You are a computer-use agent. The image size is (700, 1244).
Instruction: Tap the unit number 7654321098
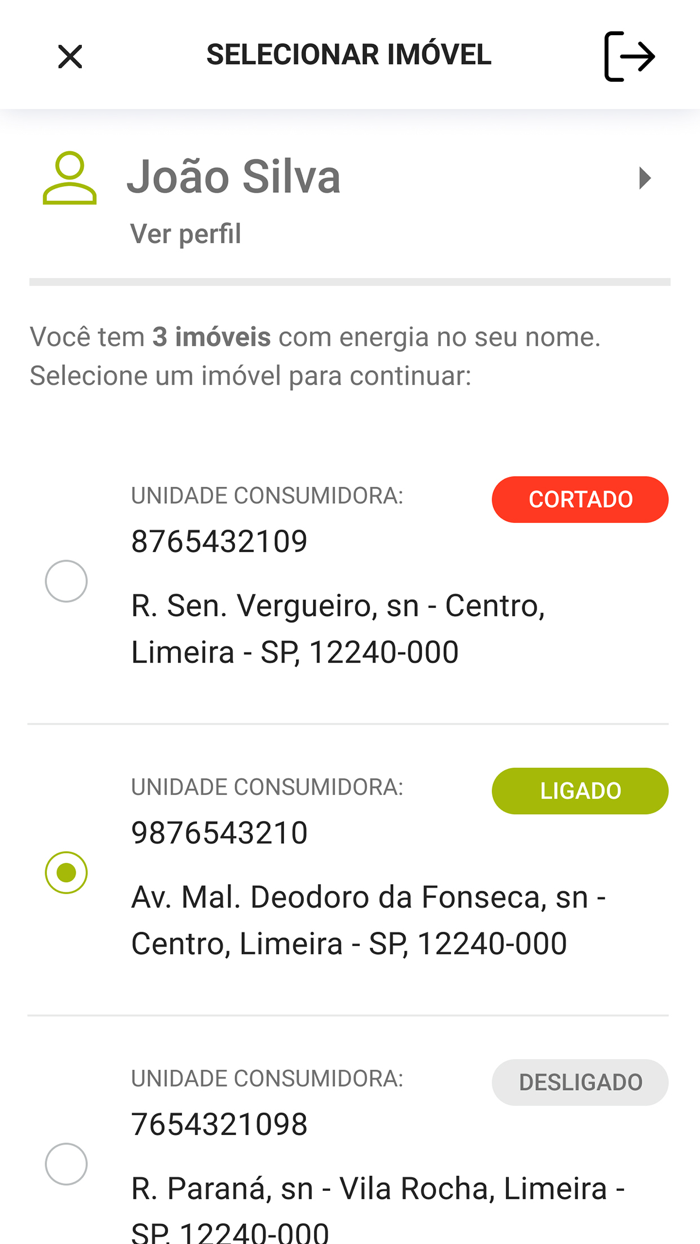click(x=219, y=1124)
